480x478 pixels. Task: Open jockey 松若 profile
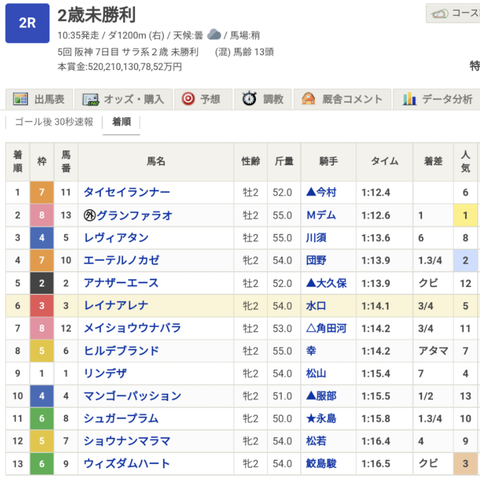click(316, 441)
